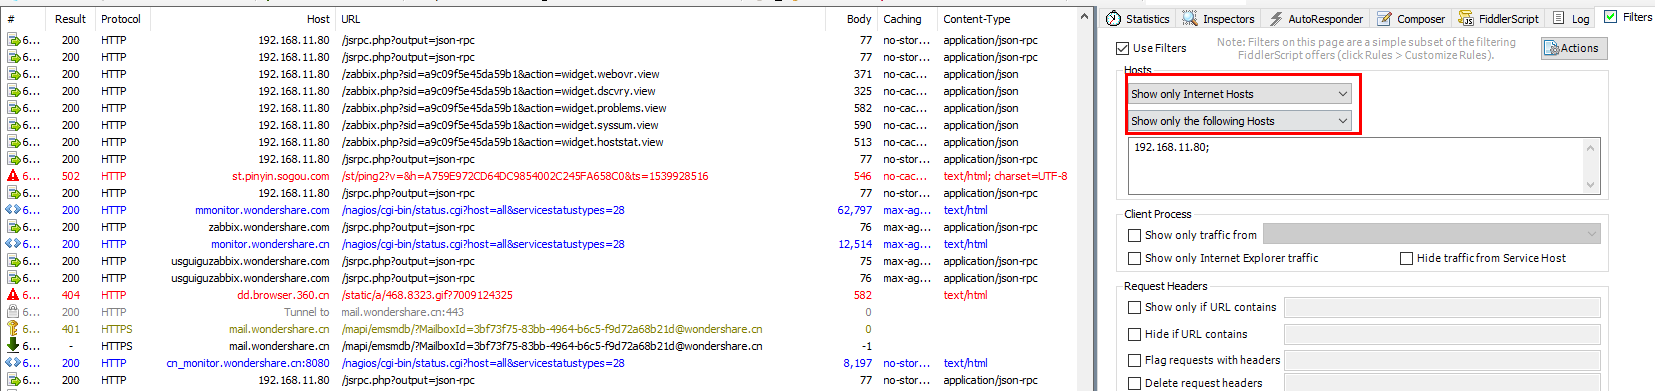This screenshot has width=1655, height=391.
Task: Check the Delete request headers option
Action: (x=1134, y=383)
